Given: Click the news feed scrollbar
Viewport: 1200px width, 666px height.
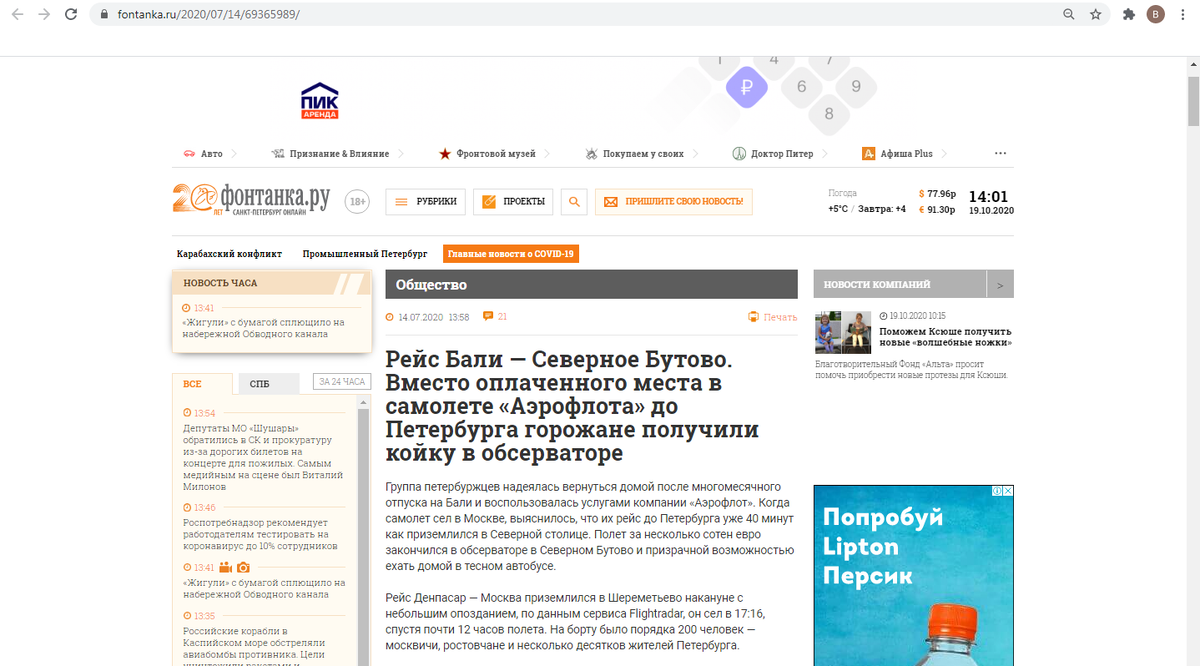Looking at the screenshot, I should click(363, 530).
